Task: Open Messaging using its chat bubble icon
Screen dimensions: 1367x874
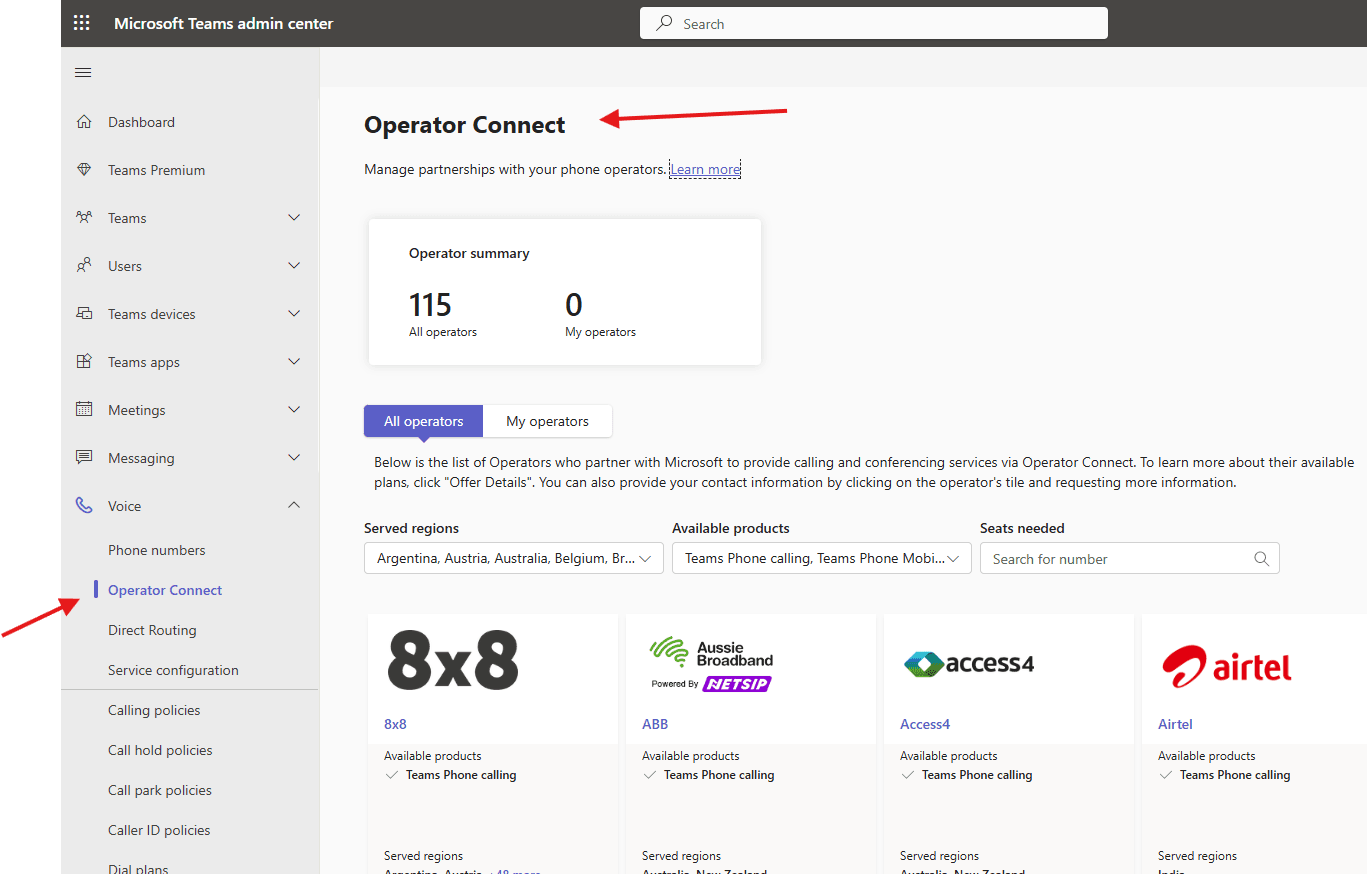Action: click(84, 457)
